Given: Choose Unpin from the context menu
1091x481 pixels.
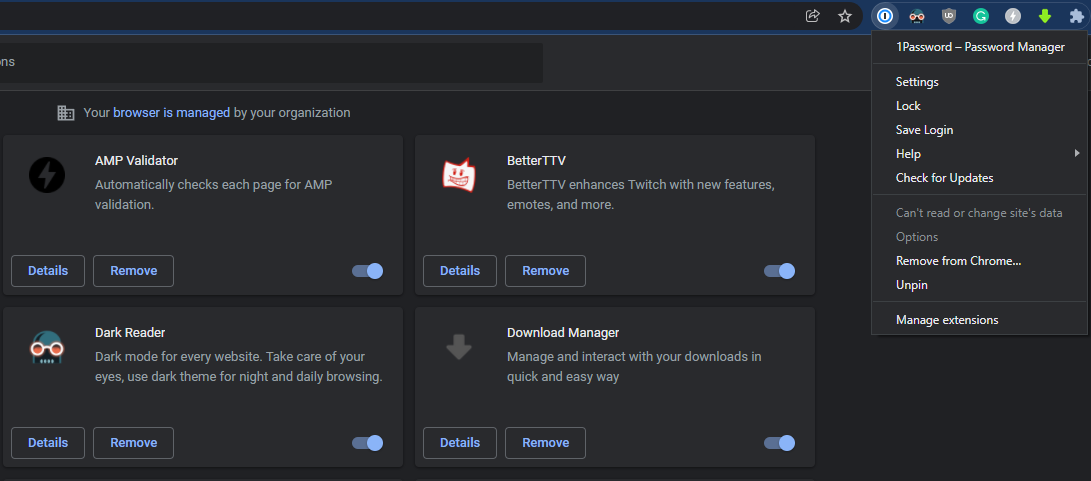Looking at the screenshot, I should [x=979, y=285].
